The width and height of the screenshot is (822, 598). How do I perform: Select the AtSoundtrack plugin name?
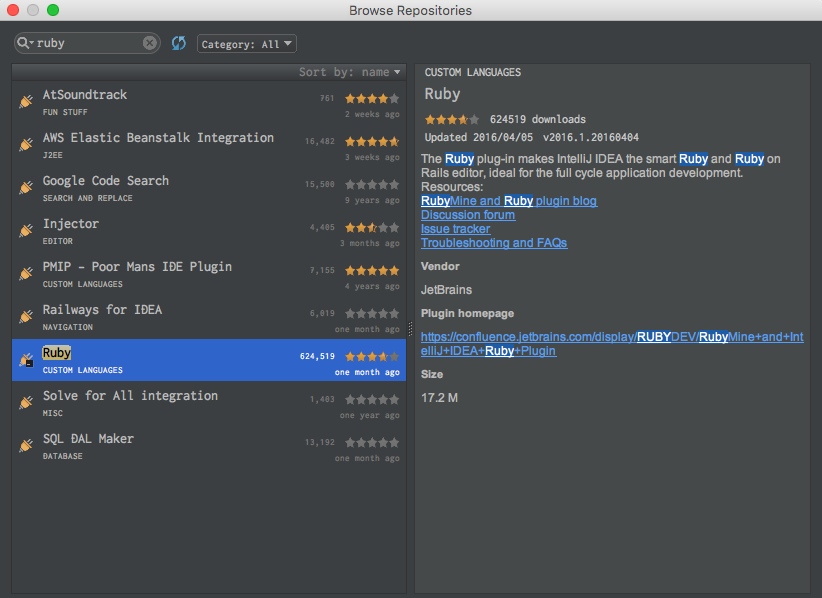[84, 95]
